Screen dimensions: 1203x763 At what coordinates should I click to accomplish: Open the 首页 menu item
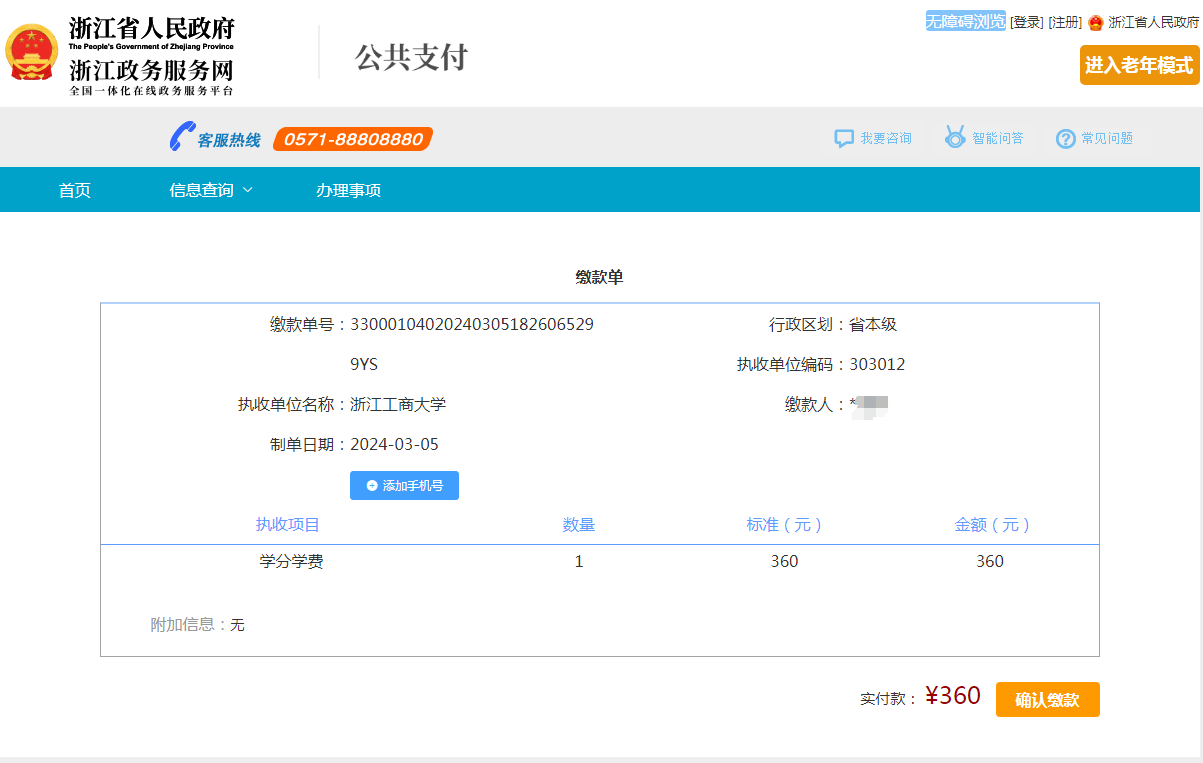(75, 190)
